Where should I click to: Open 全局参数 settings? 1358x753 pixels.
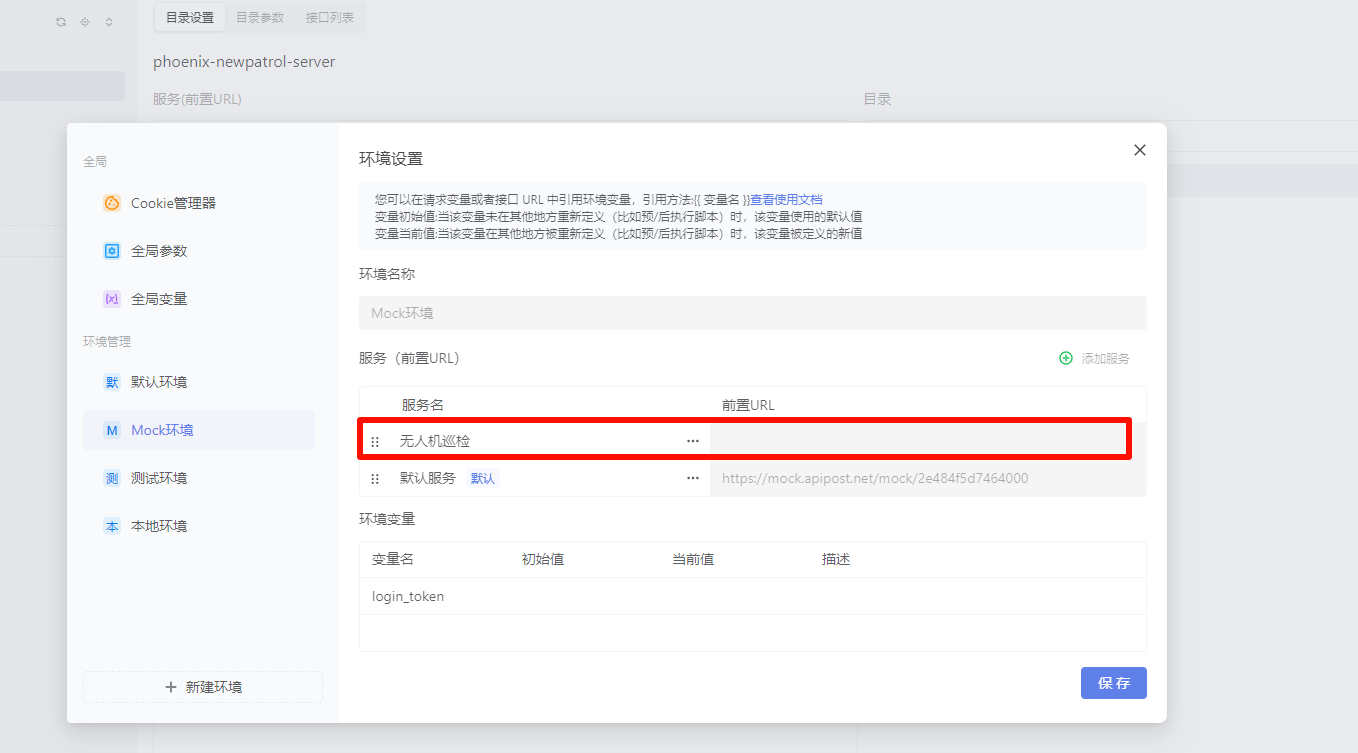click(x=199, y=251)
